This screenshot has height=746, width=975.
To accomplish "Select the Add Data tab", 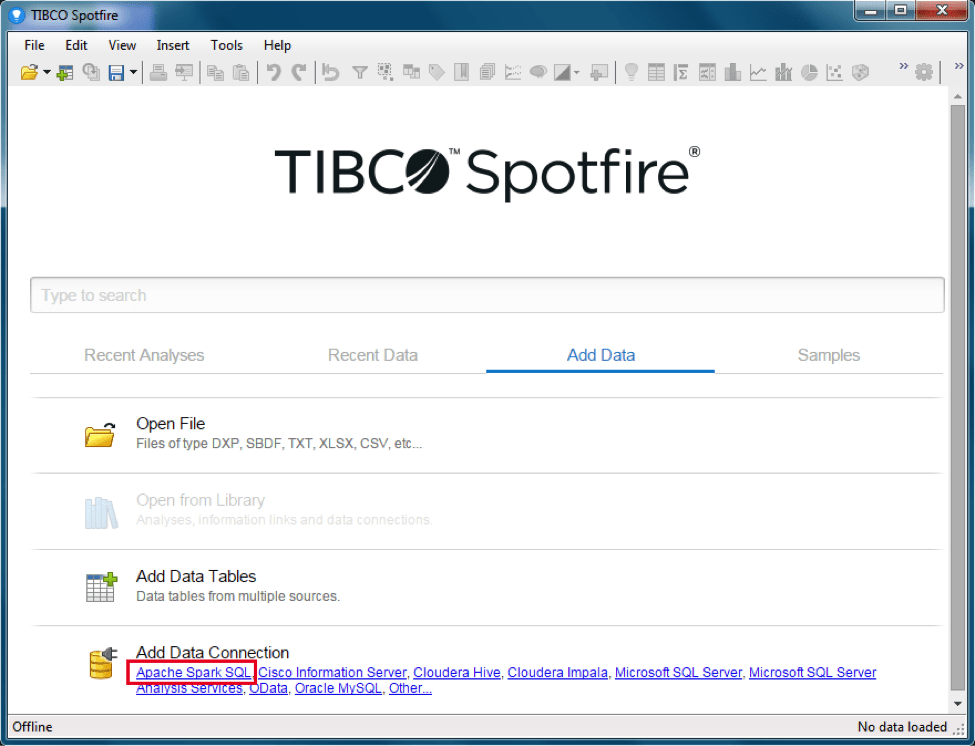I will click(x=601, y=355).
